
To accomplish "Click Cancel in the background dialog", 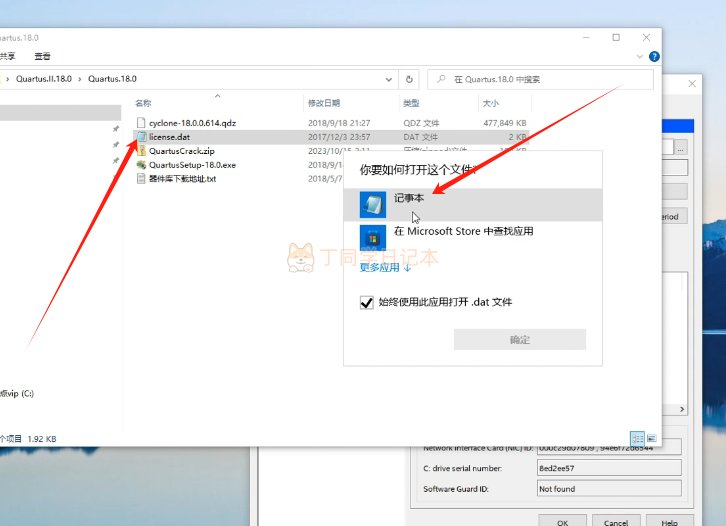I will pos(616,521).
